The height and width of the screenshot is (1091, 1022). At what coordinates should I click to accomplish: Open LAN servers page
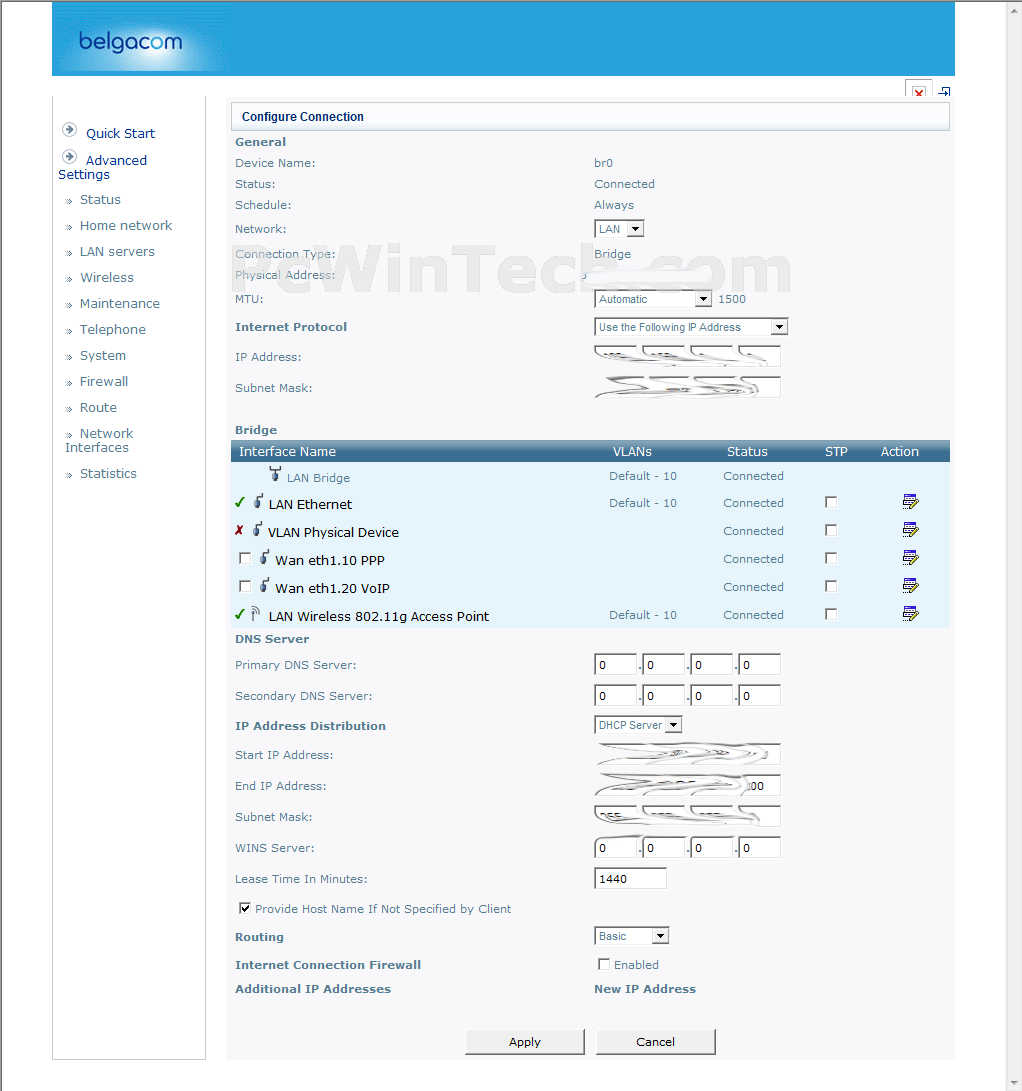(117, 251)
